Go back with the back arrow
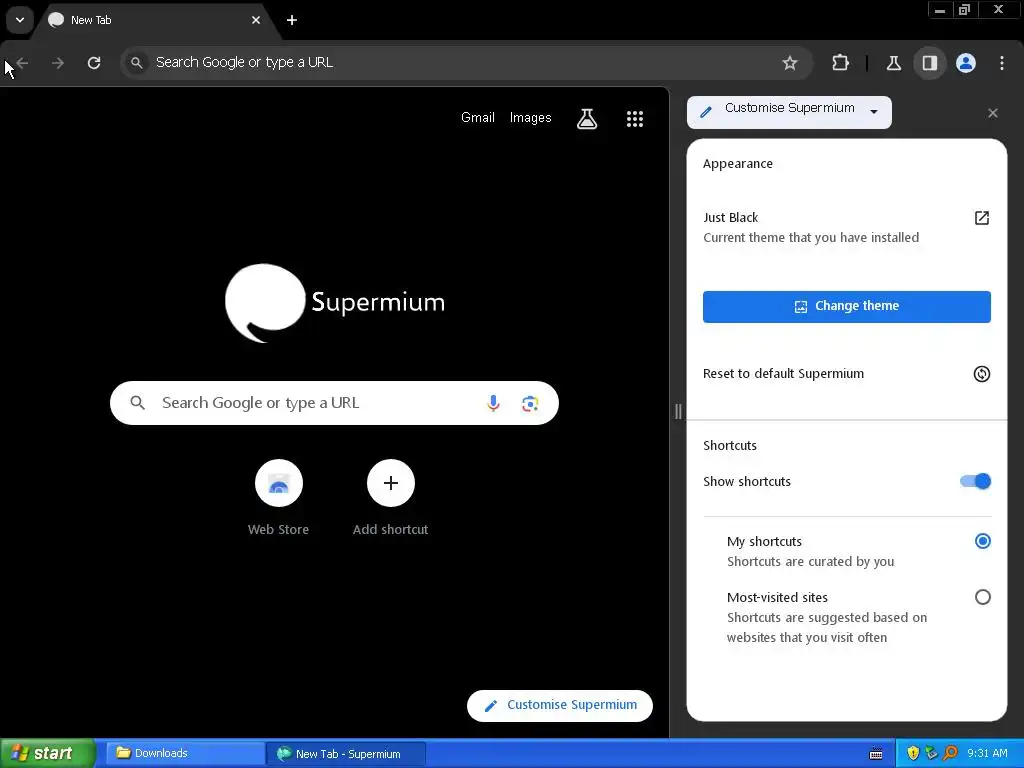1024x768 pixels. click(x=22, y=63)
